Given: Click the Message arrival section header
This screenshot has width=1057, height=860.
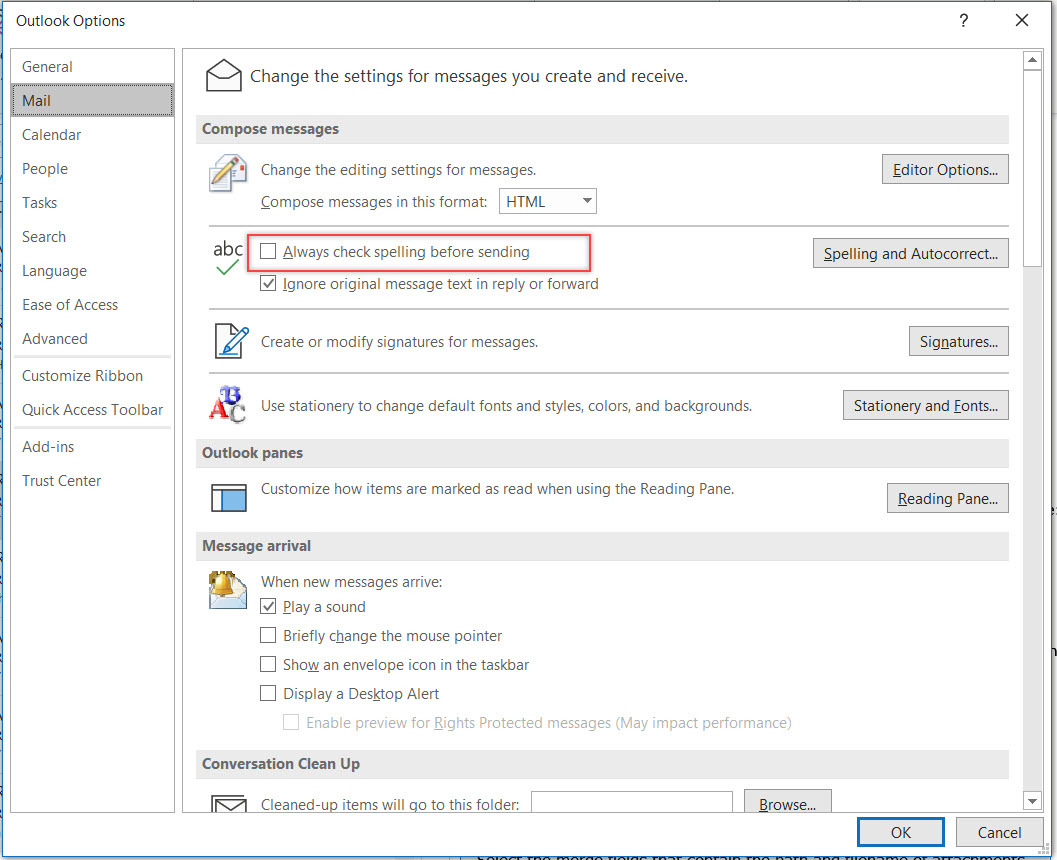Looking at the screenshot, I should pos(602,546).
